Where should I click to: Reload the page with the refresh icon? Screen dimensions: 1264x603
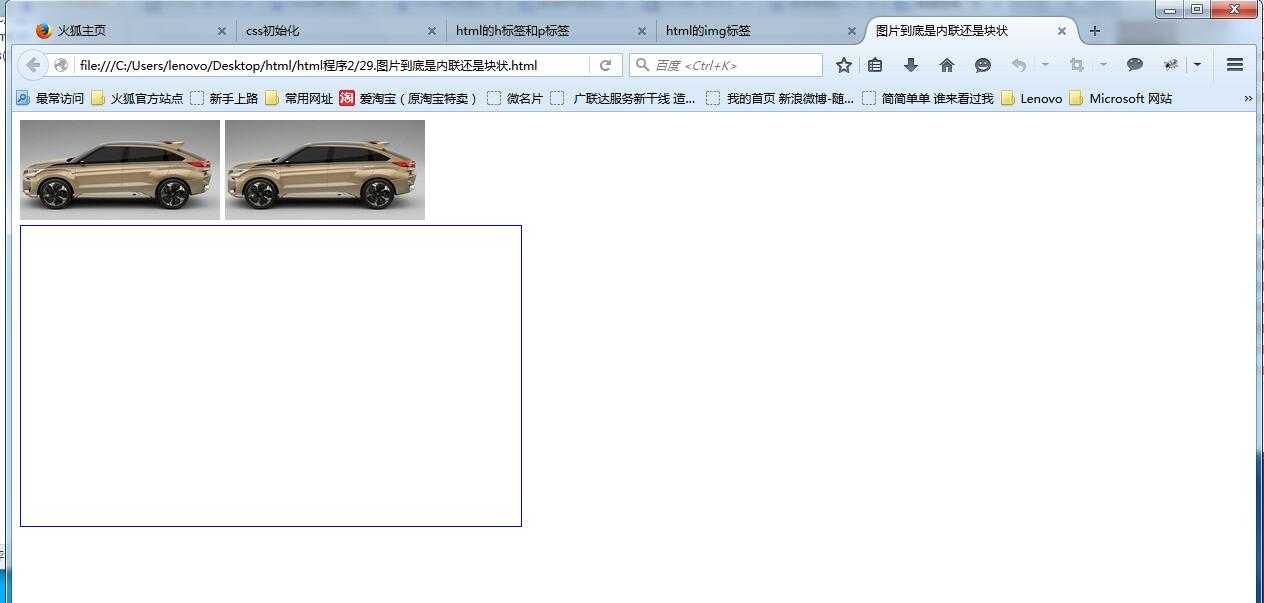(x=605, y=65)
